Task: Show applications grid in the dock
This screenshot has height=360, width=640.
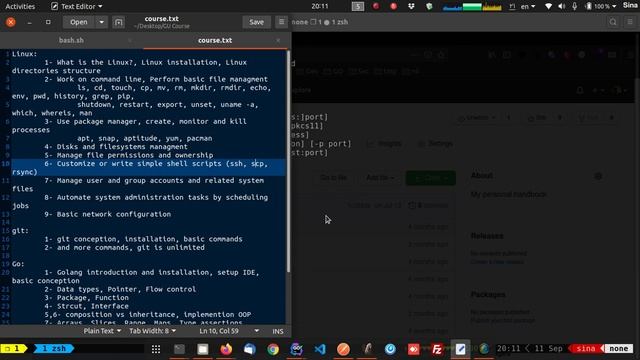Action: [x=156, y=349]
